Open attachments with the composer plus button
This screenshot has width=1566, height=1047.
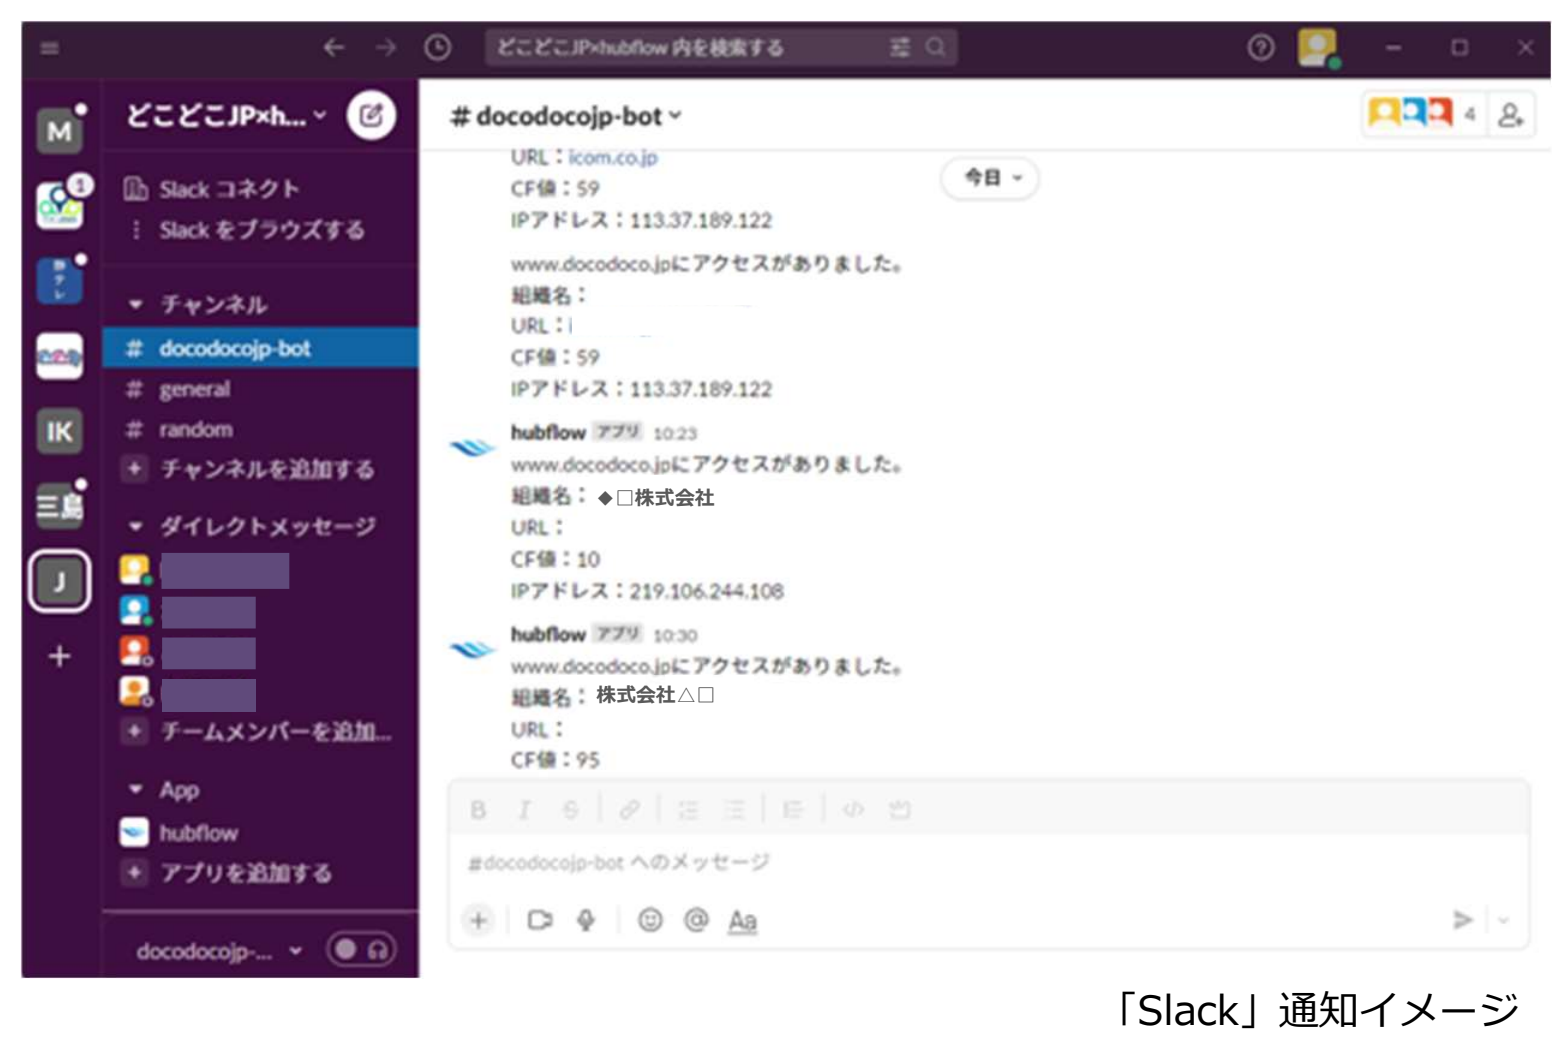479,920
